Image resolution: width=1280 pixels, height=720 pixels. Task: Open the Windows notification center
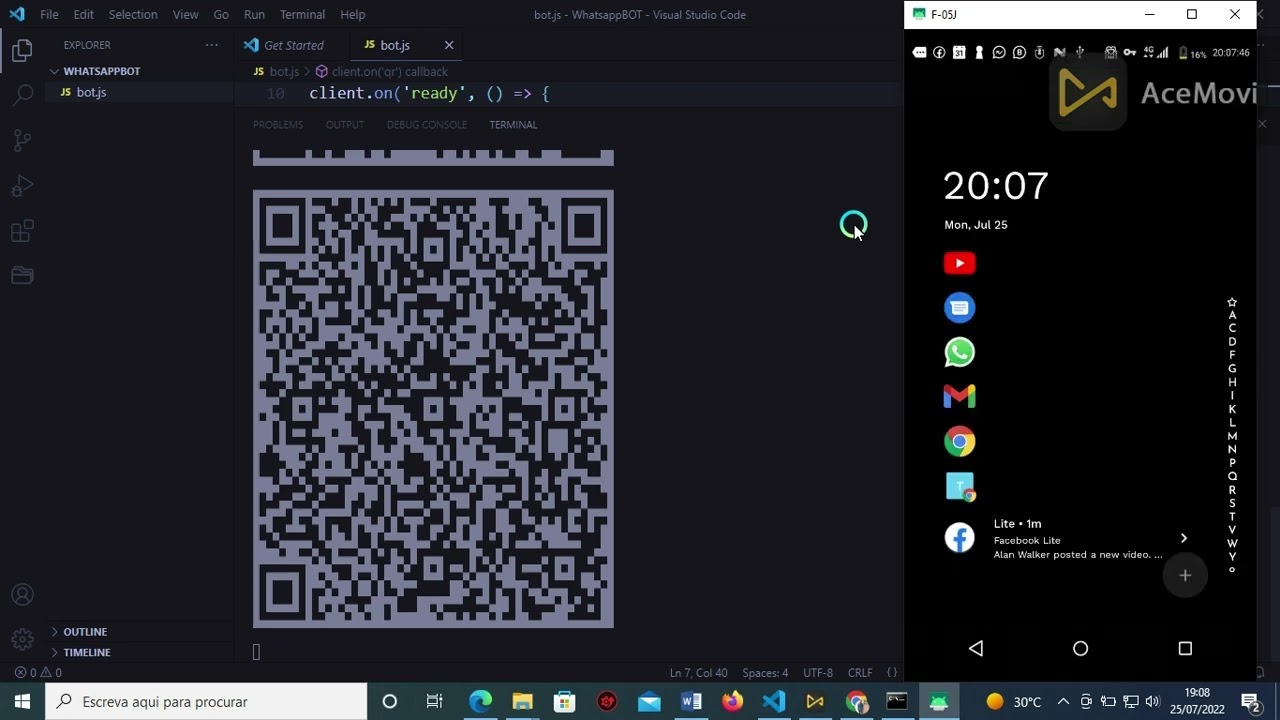pyautogui.click(x=1250, y=702)
